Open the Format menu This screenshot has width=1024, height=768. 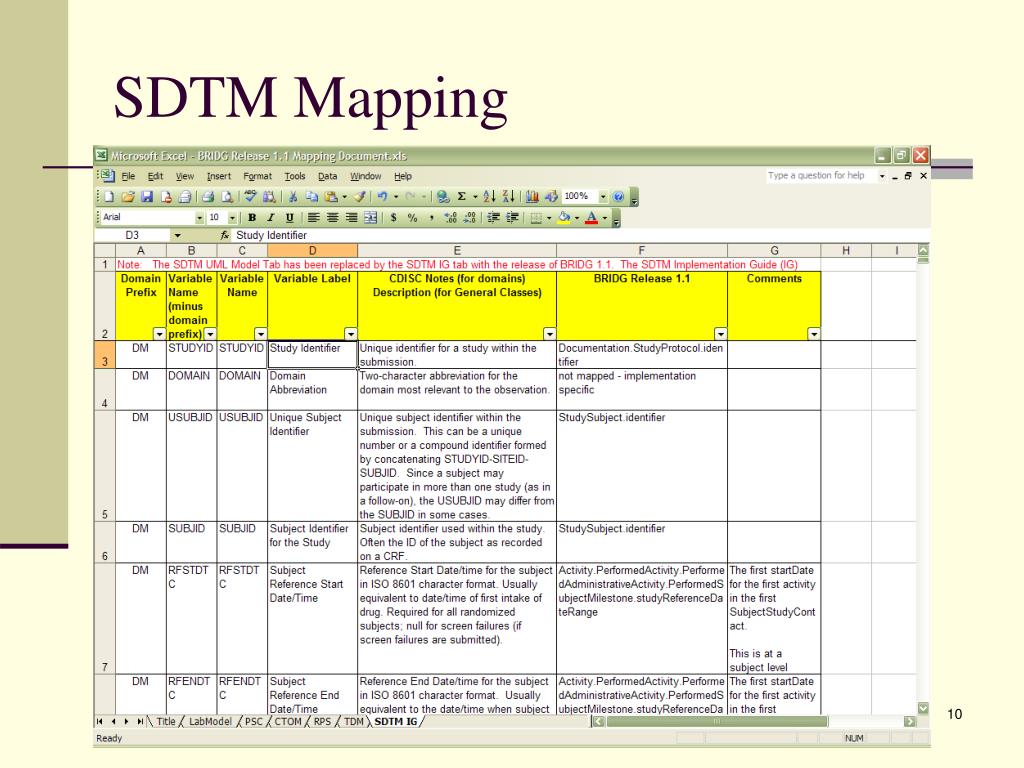pos(257,176)
